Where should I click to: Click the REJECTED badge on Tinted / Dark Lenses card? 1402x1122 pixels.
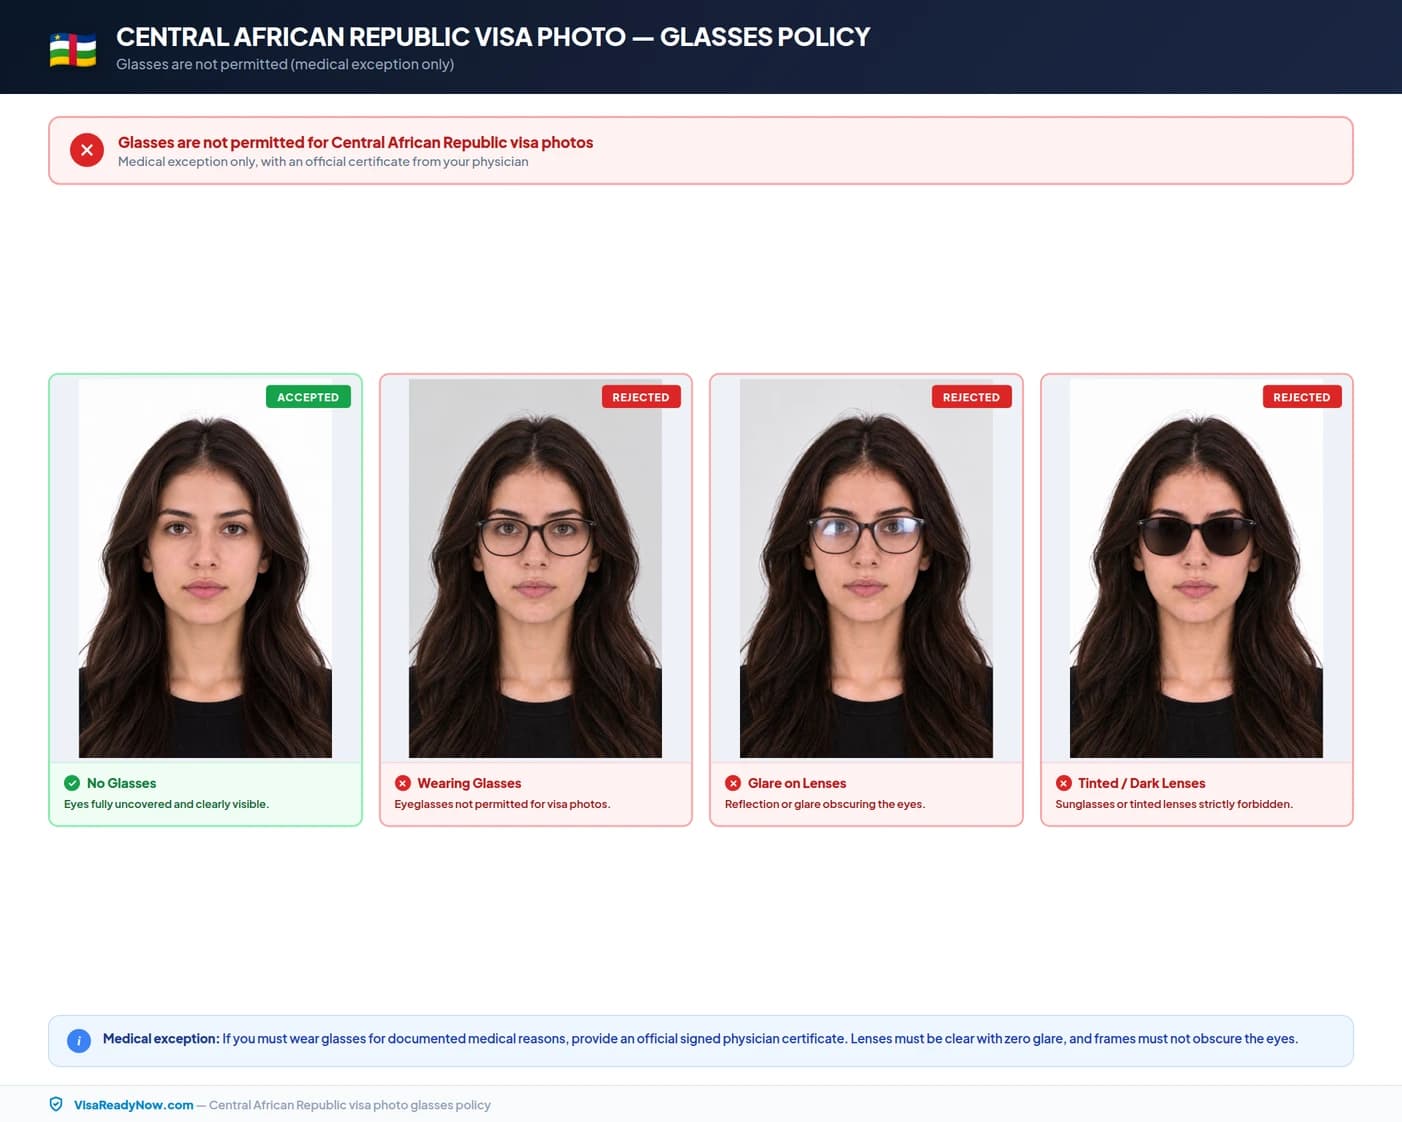tap(1302, 397)
